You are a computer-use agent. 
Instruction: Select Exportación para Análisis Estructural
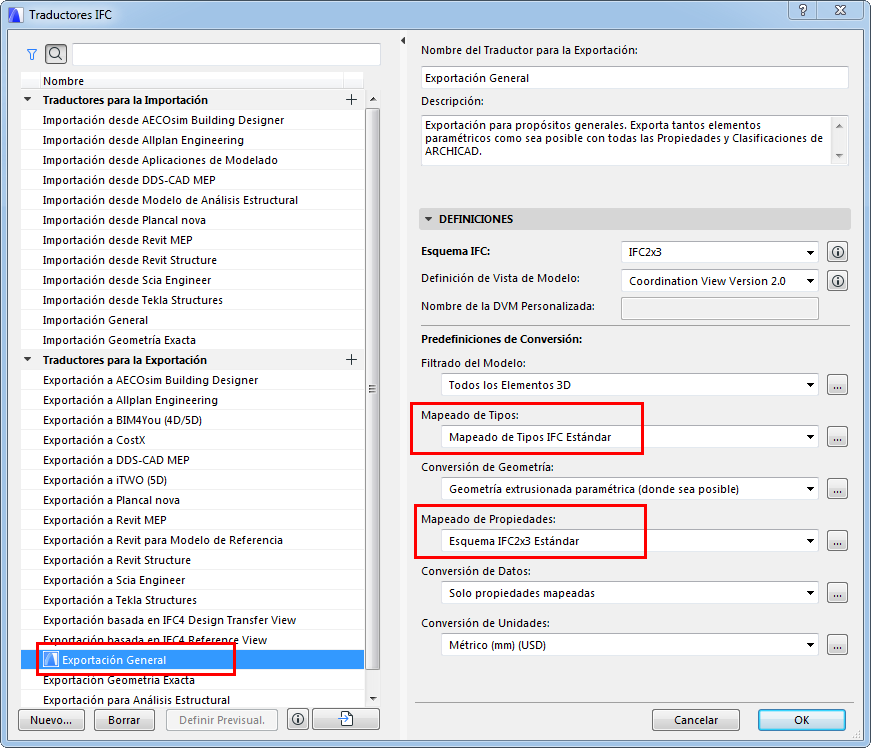tap(192, 700)
